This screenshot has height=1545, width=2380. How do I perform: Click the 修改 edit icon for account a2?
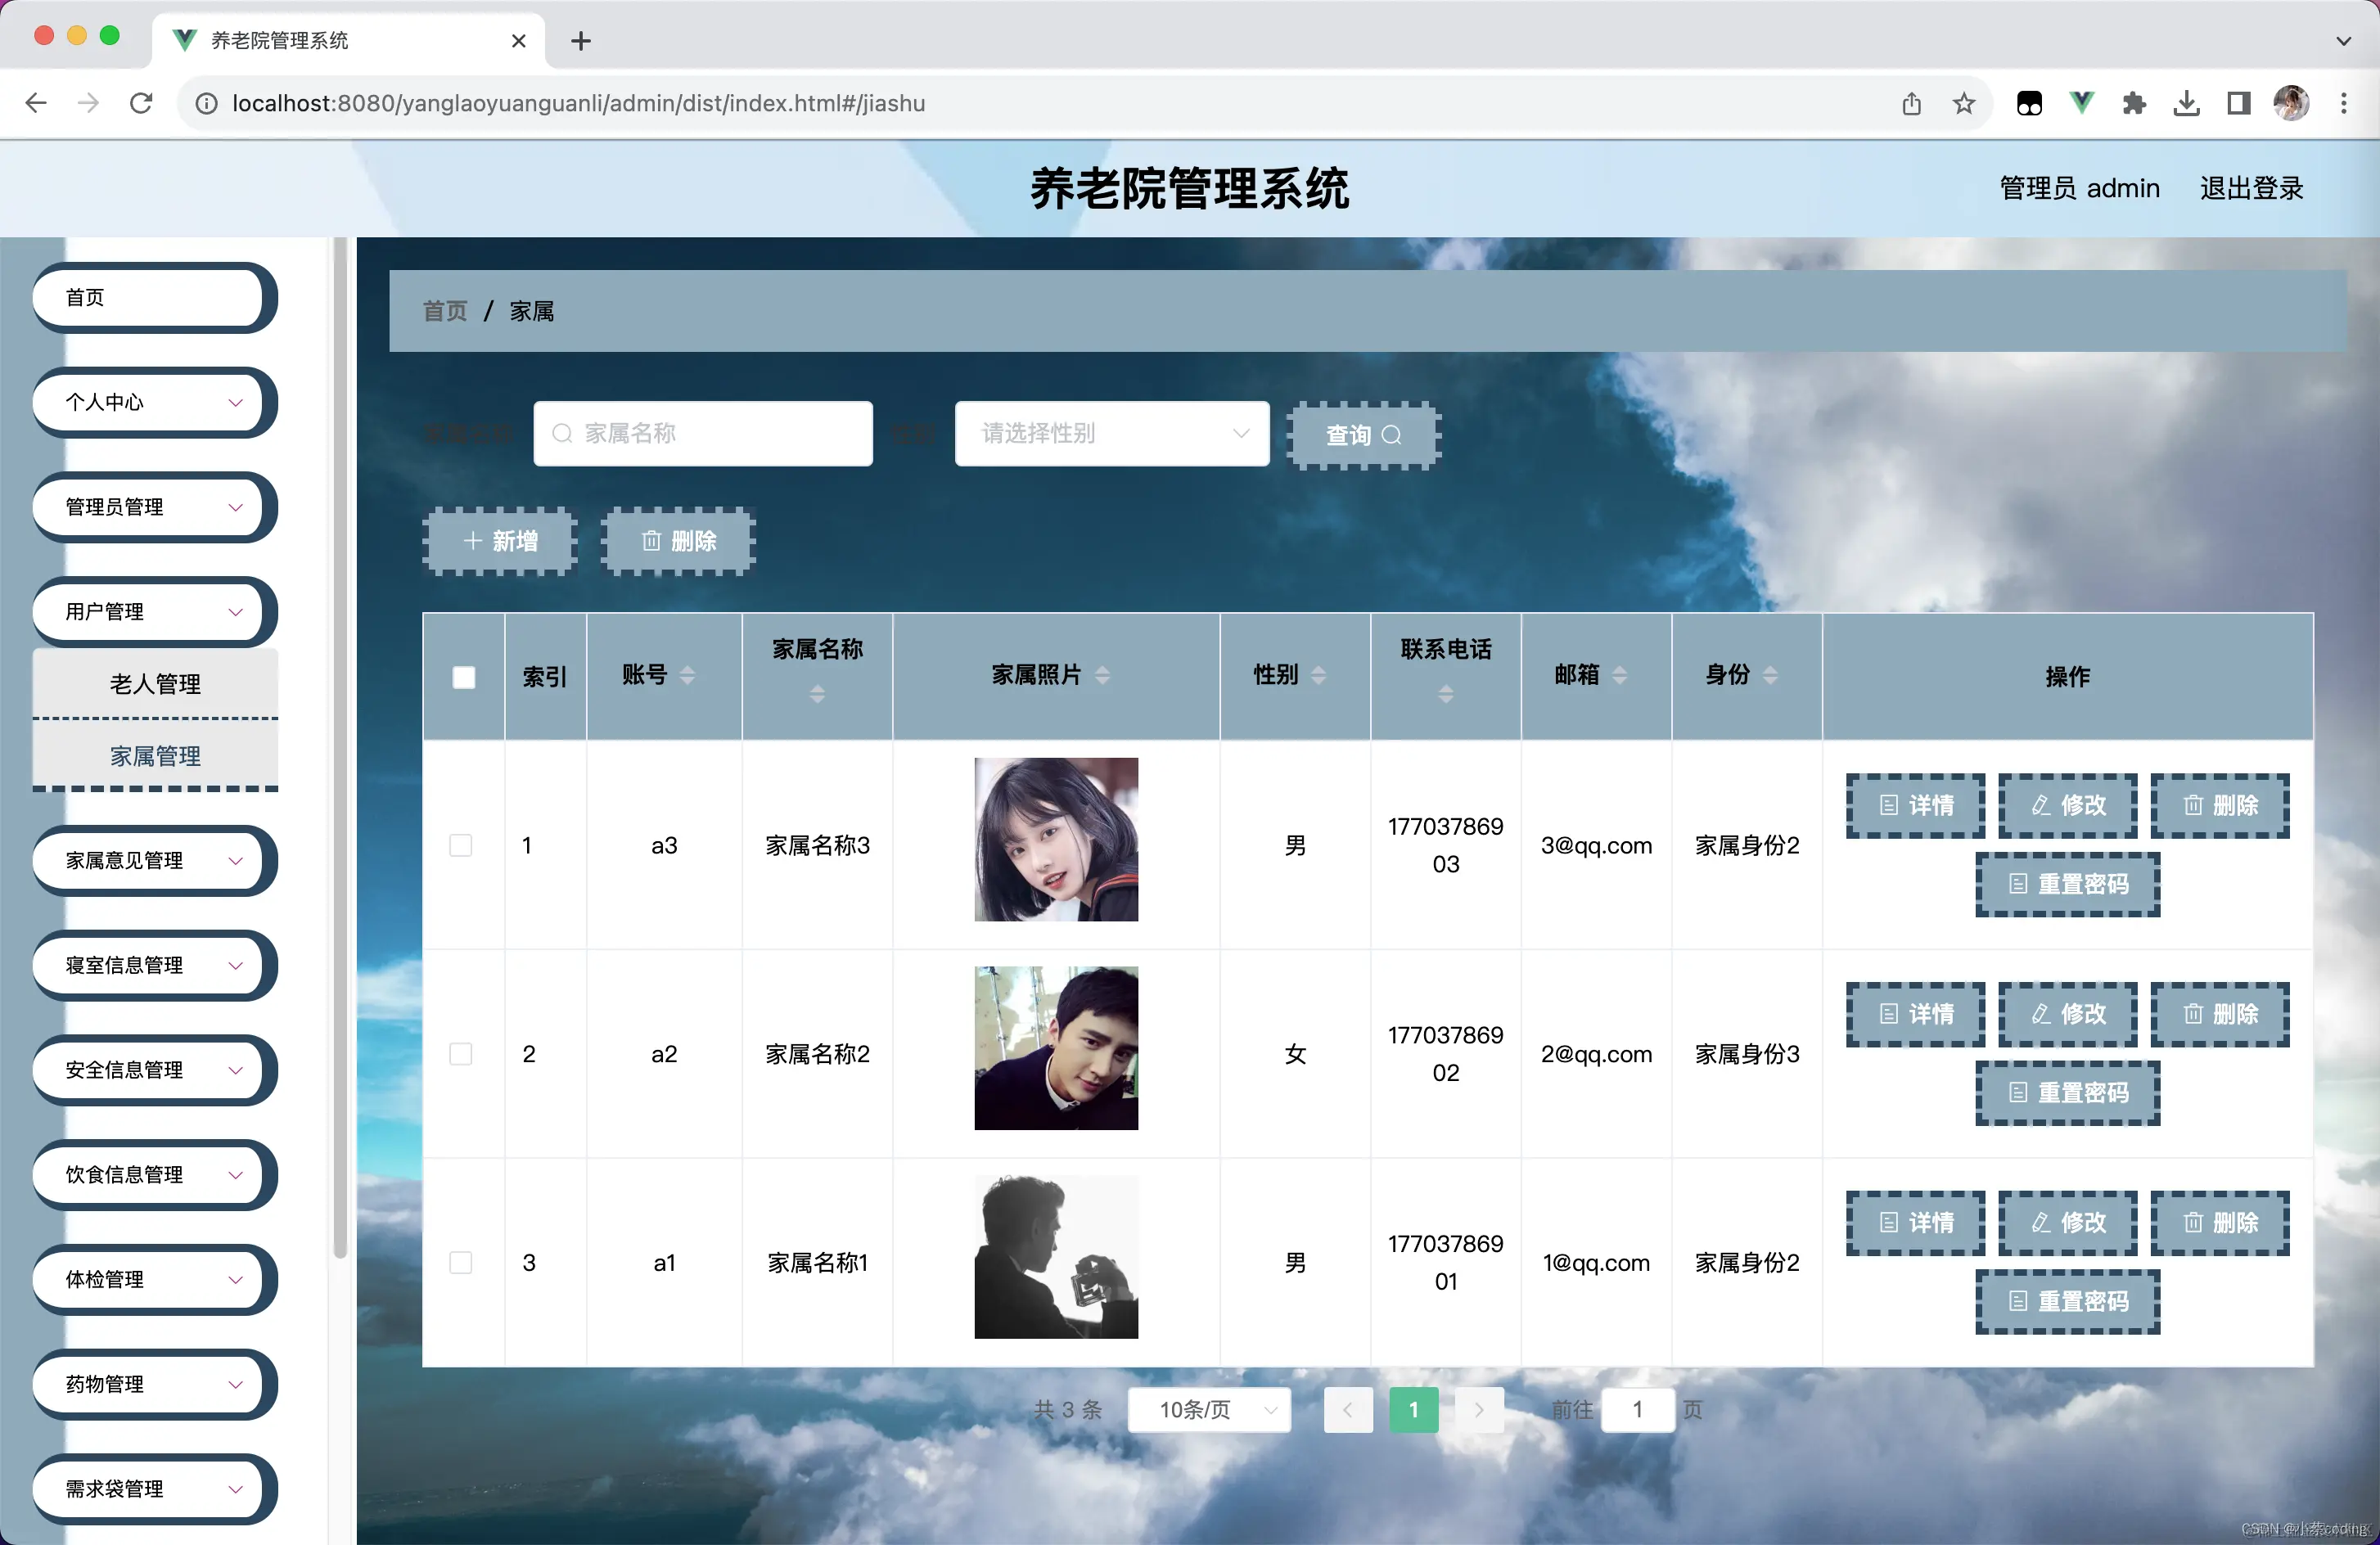tap(2067, 1014)
